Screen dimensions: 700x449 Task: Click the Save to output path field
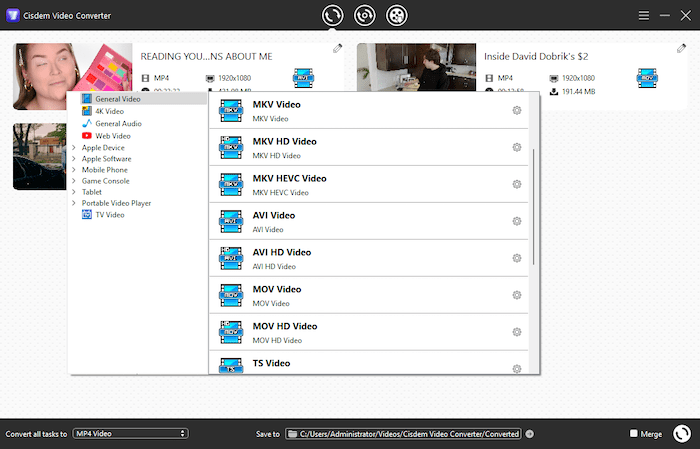click(x=403, y=434)
